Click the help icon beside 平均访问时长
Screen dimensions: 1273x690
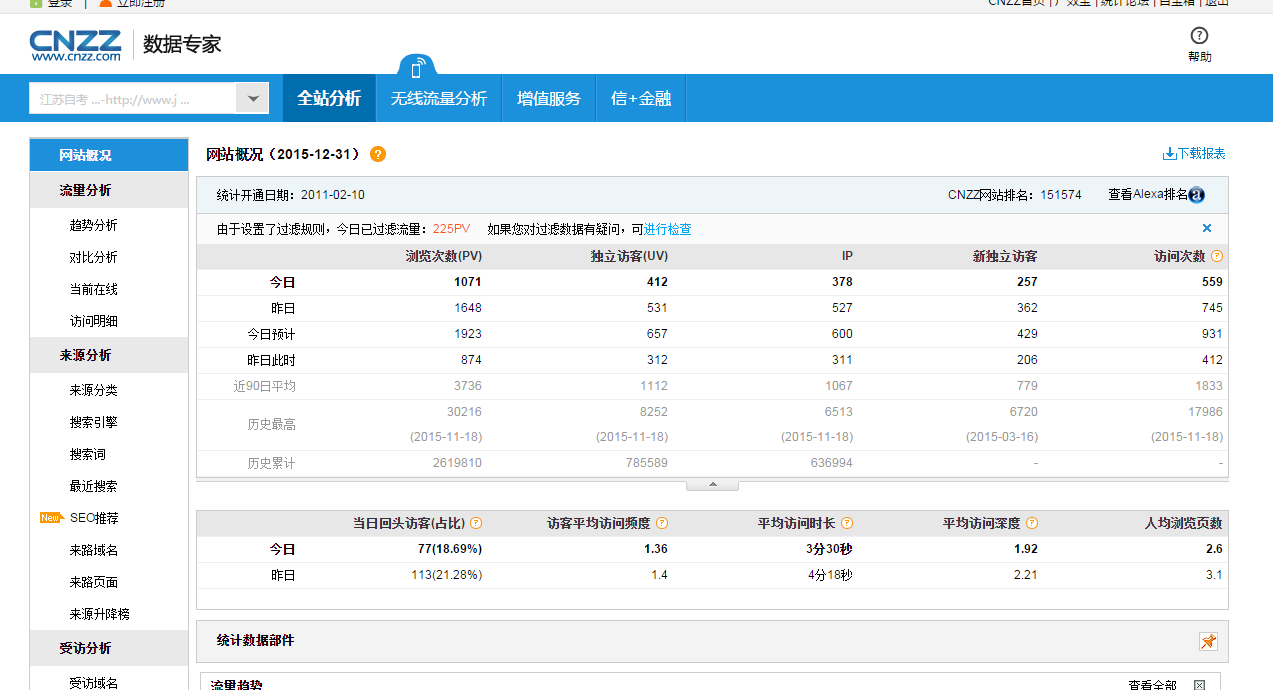(847, 523)
